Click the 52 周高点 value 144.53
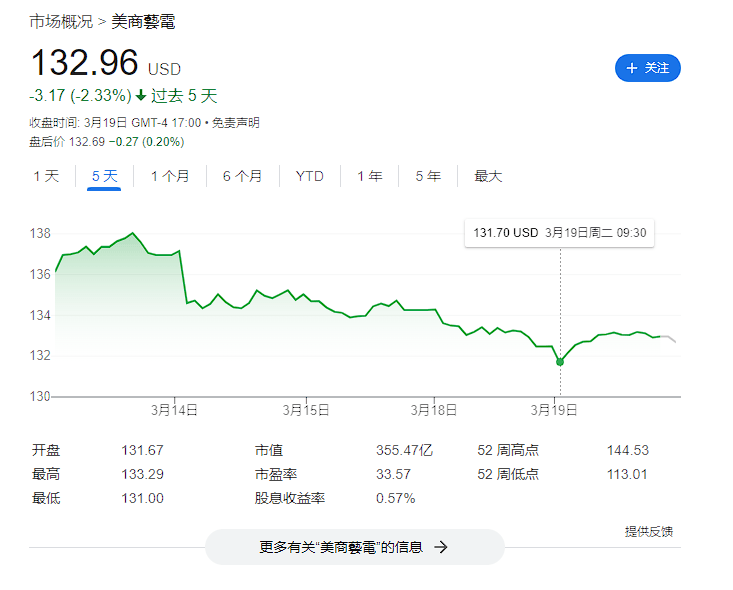 click(x=628, y=450)
